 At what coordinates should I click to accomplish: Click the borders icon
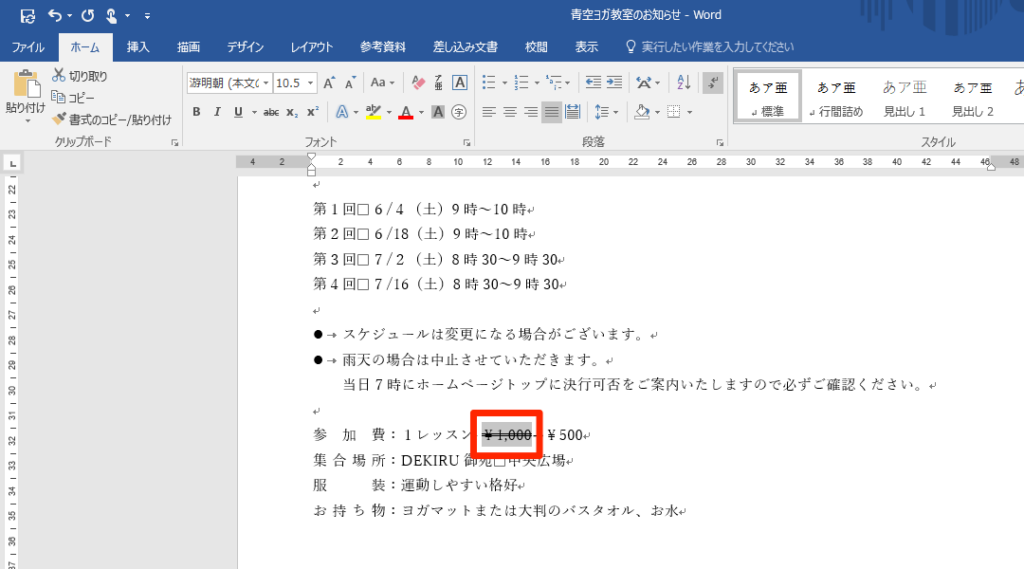[x=674, y=112]
